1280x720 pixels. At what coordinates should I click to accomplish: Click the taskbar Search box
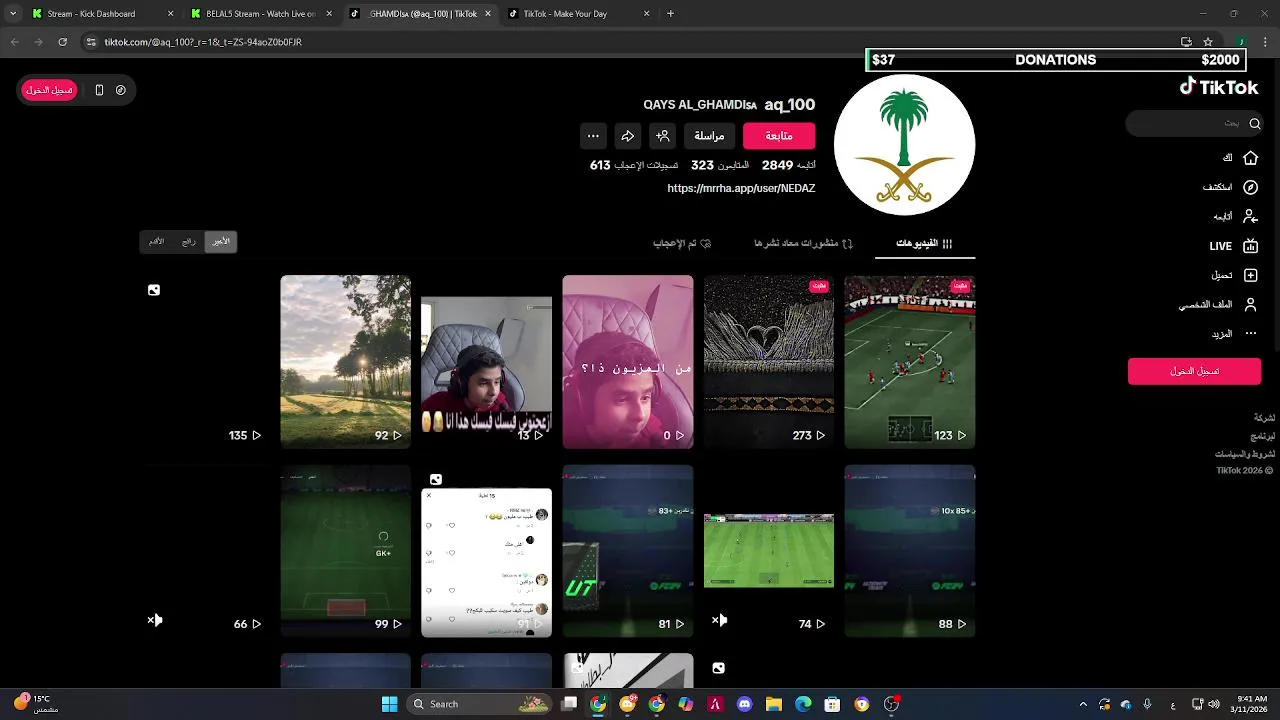click(x=480, y=704)
